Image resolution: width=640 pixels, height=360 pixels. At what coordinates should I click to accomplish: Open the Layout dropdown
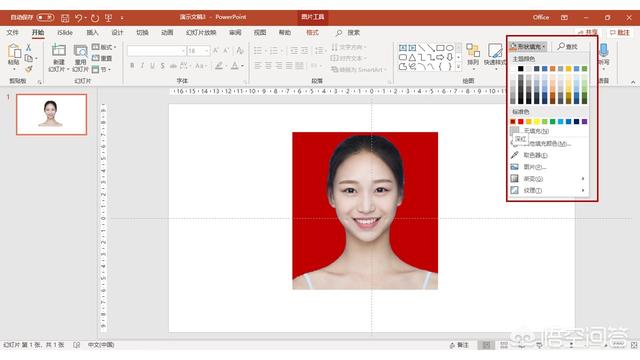coord(104,47)
